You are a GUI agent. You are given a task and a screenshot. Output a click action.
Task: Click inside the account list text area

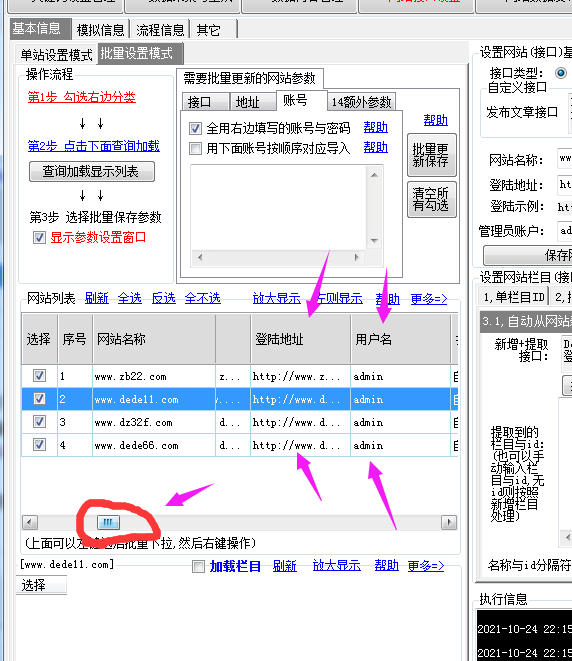point(279,207)
